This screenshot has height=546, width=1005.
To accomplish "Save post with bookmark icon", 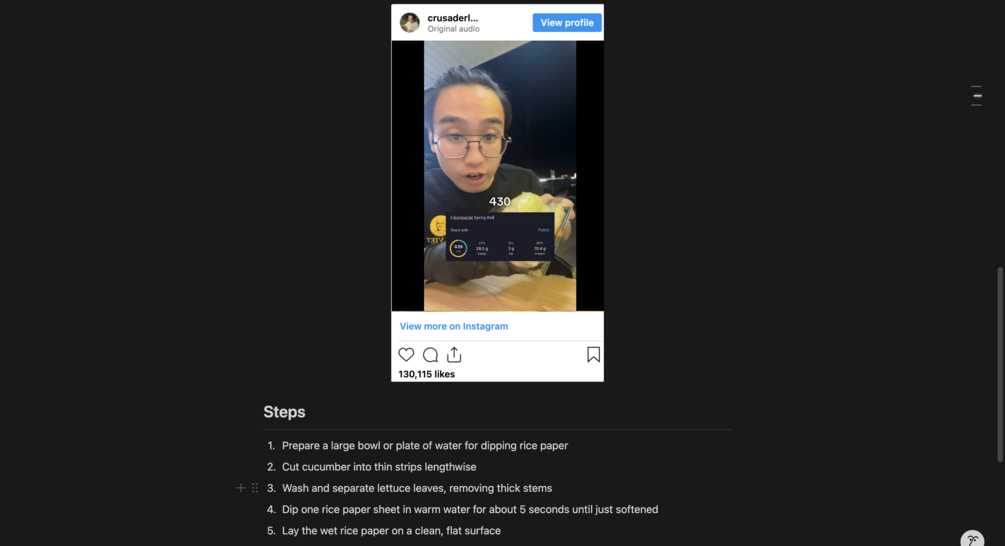I will [x=594, y=354].
